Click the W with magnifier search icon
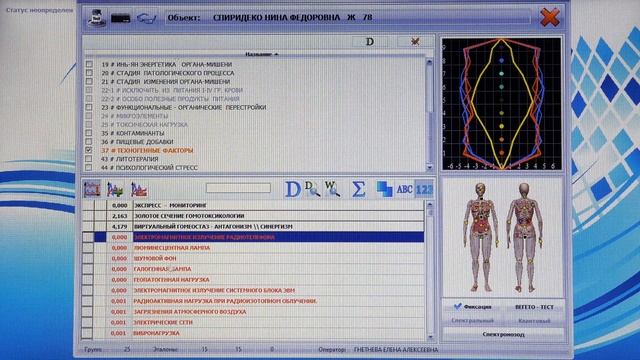Screen dimensions: 640x360 [333, 189]
